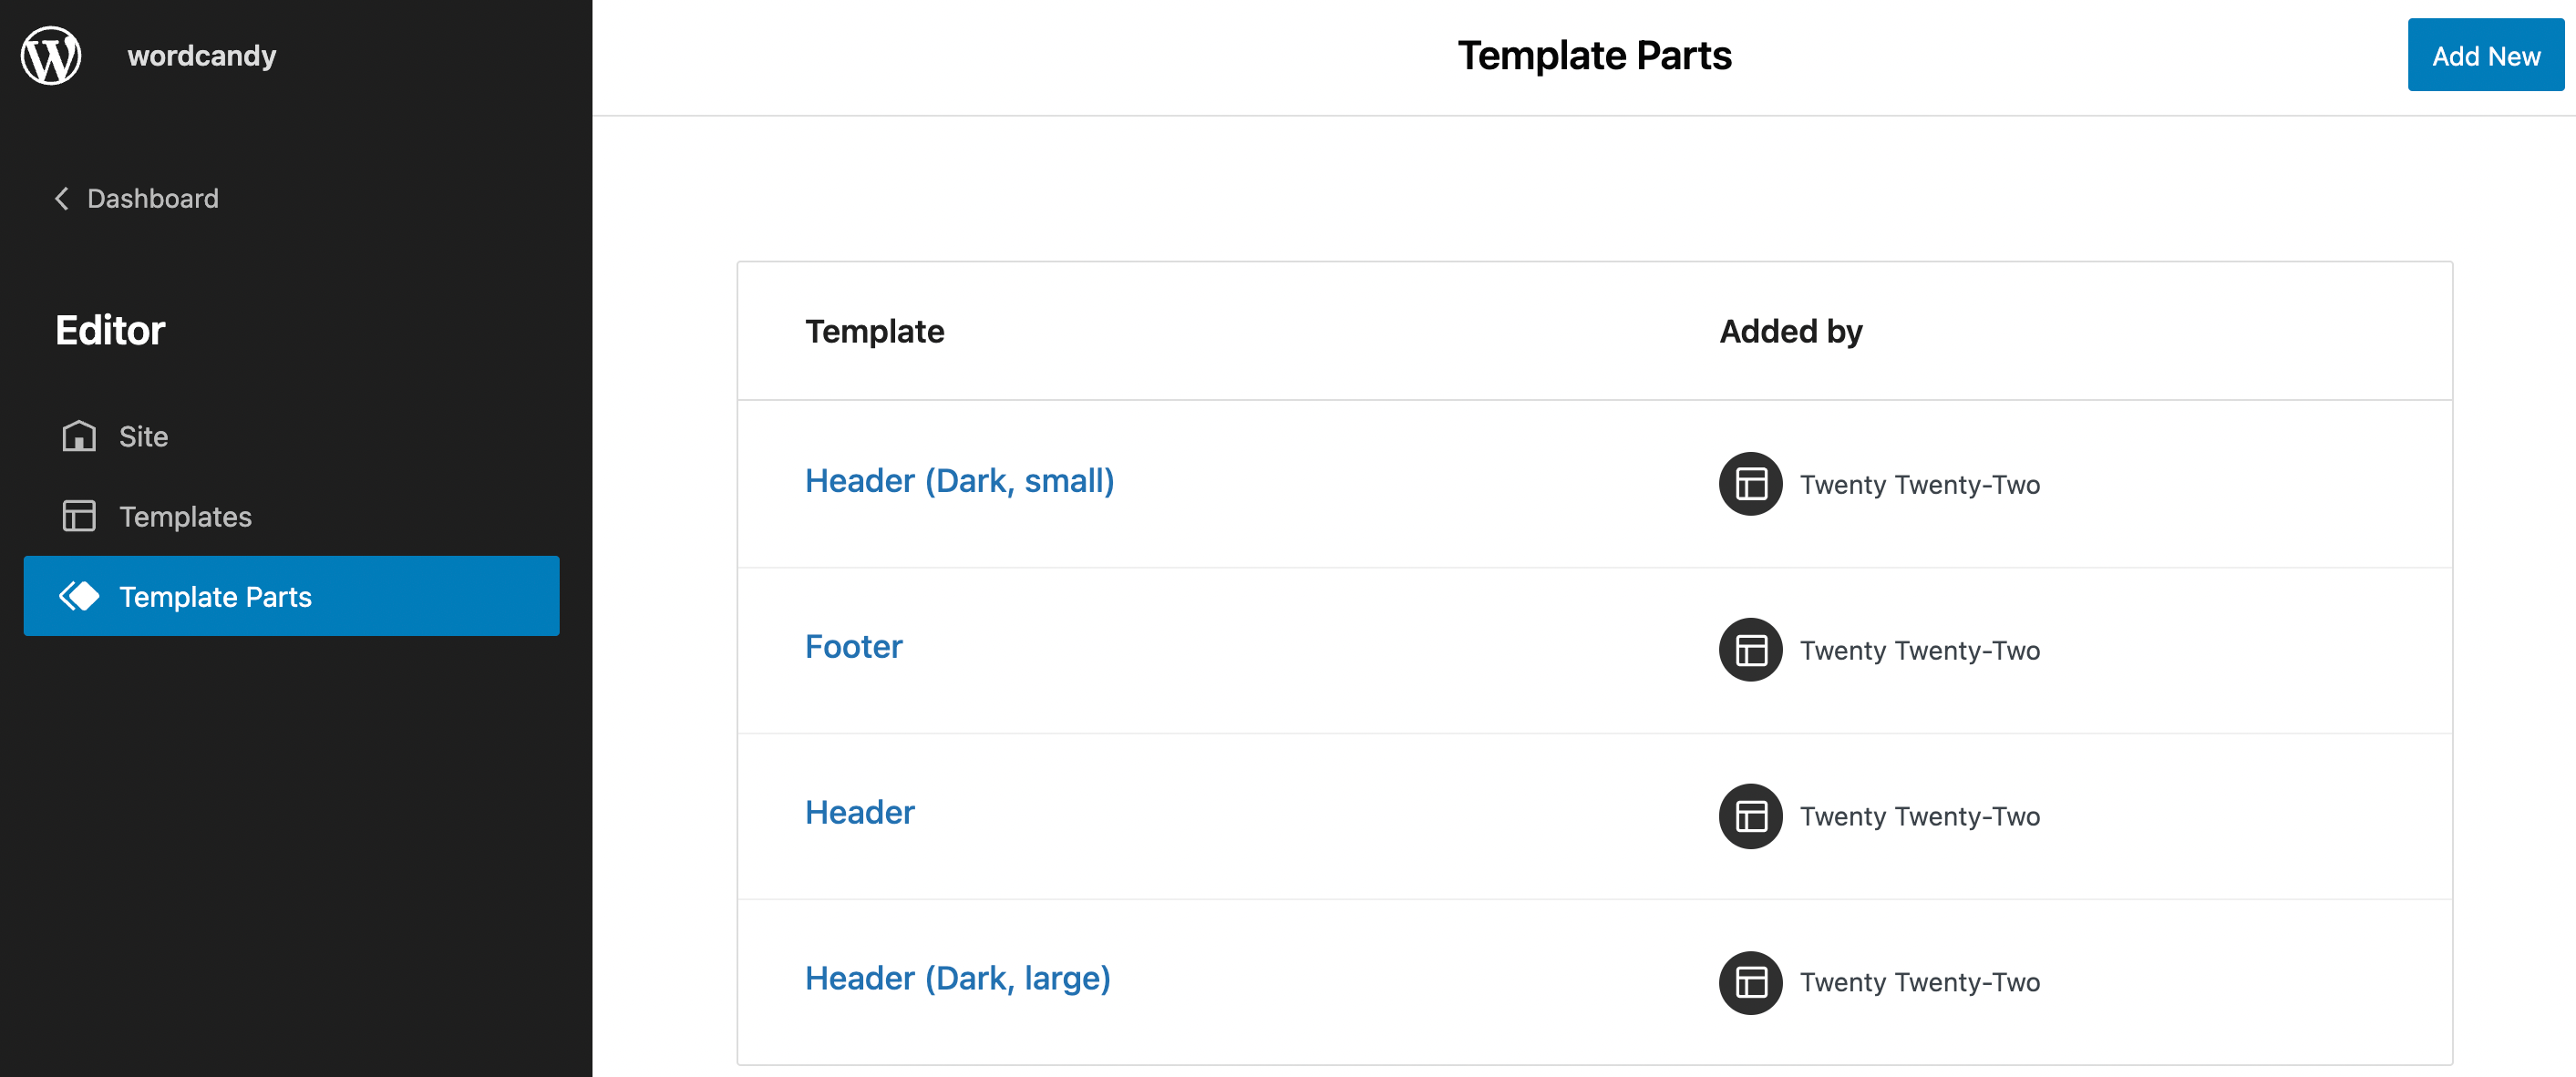Go back to Dashboard
This screenshot has height=1077, width=2576.
click(152, 199)
